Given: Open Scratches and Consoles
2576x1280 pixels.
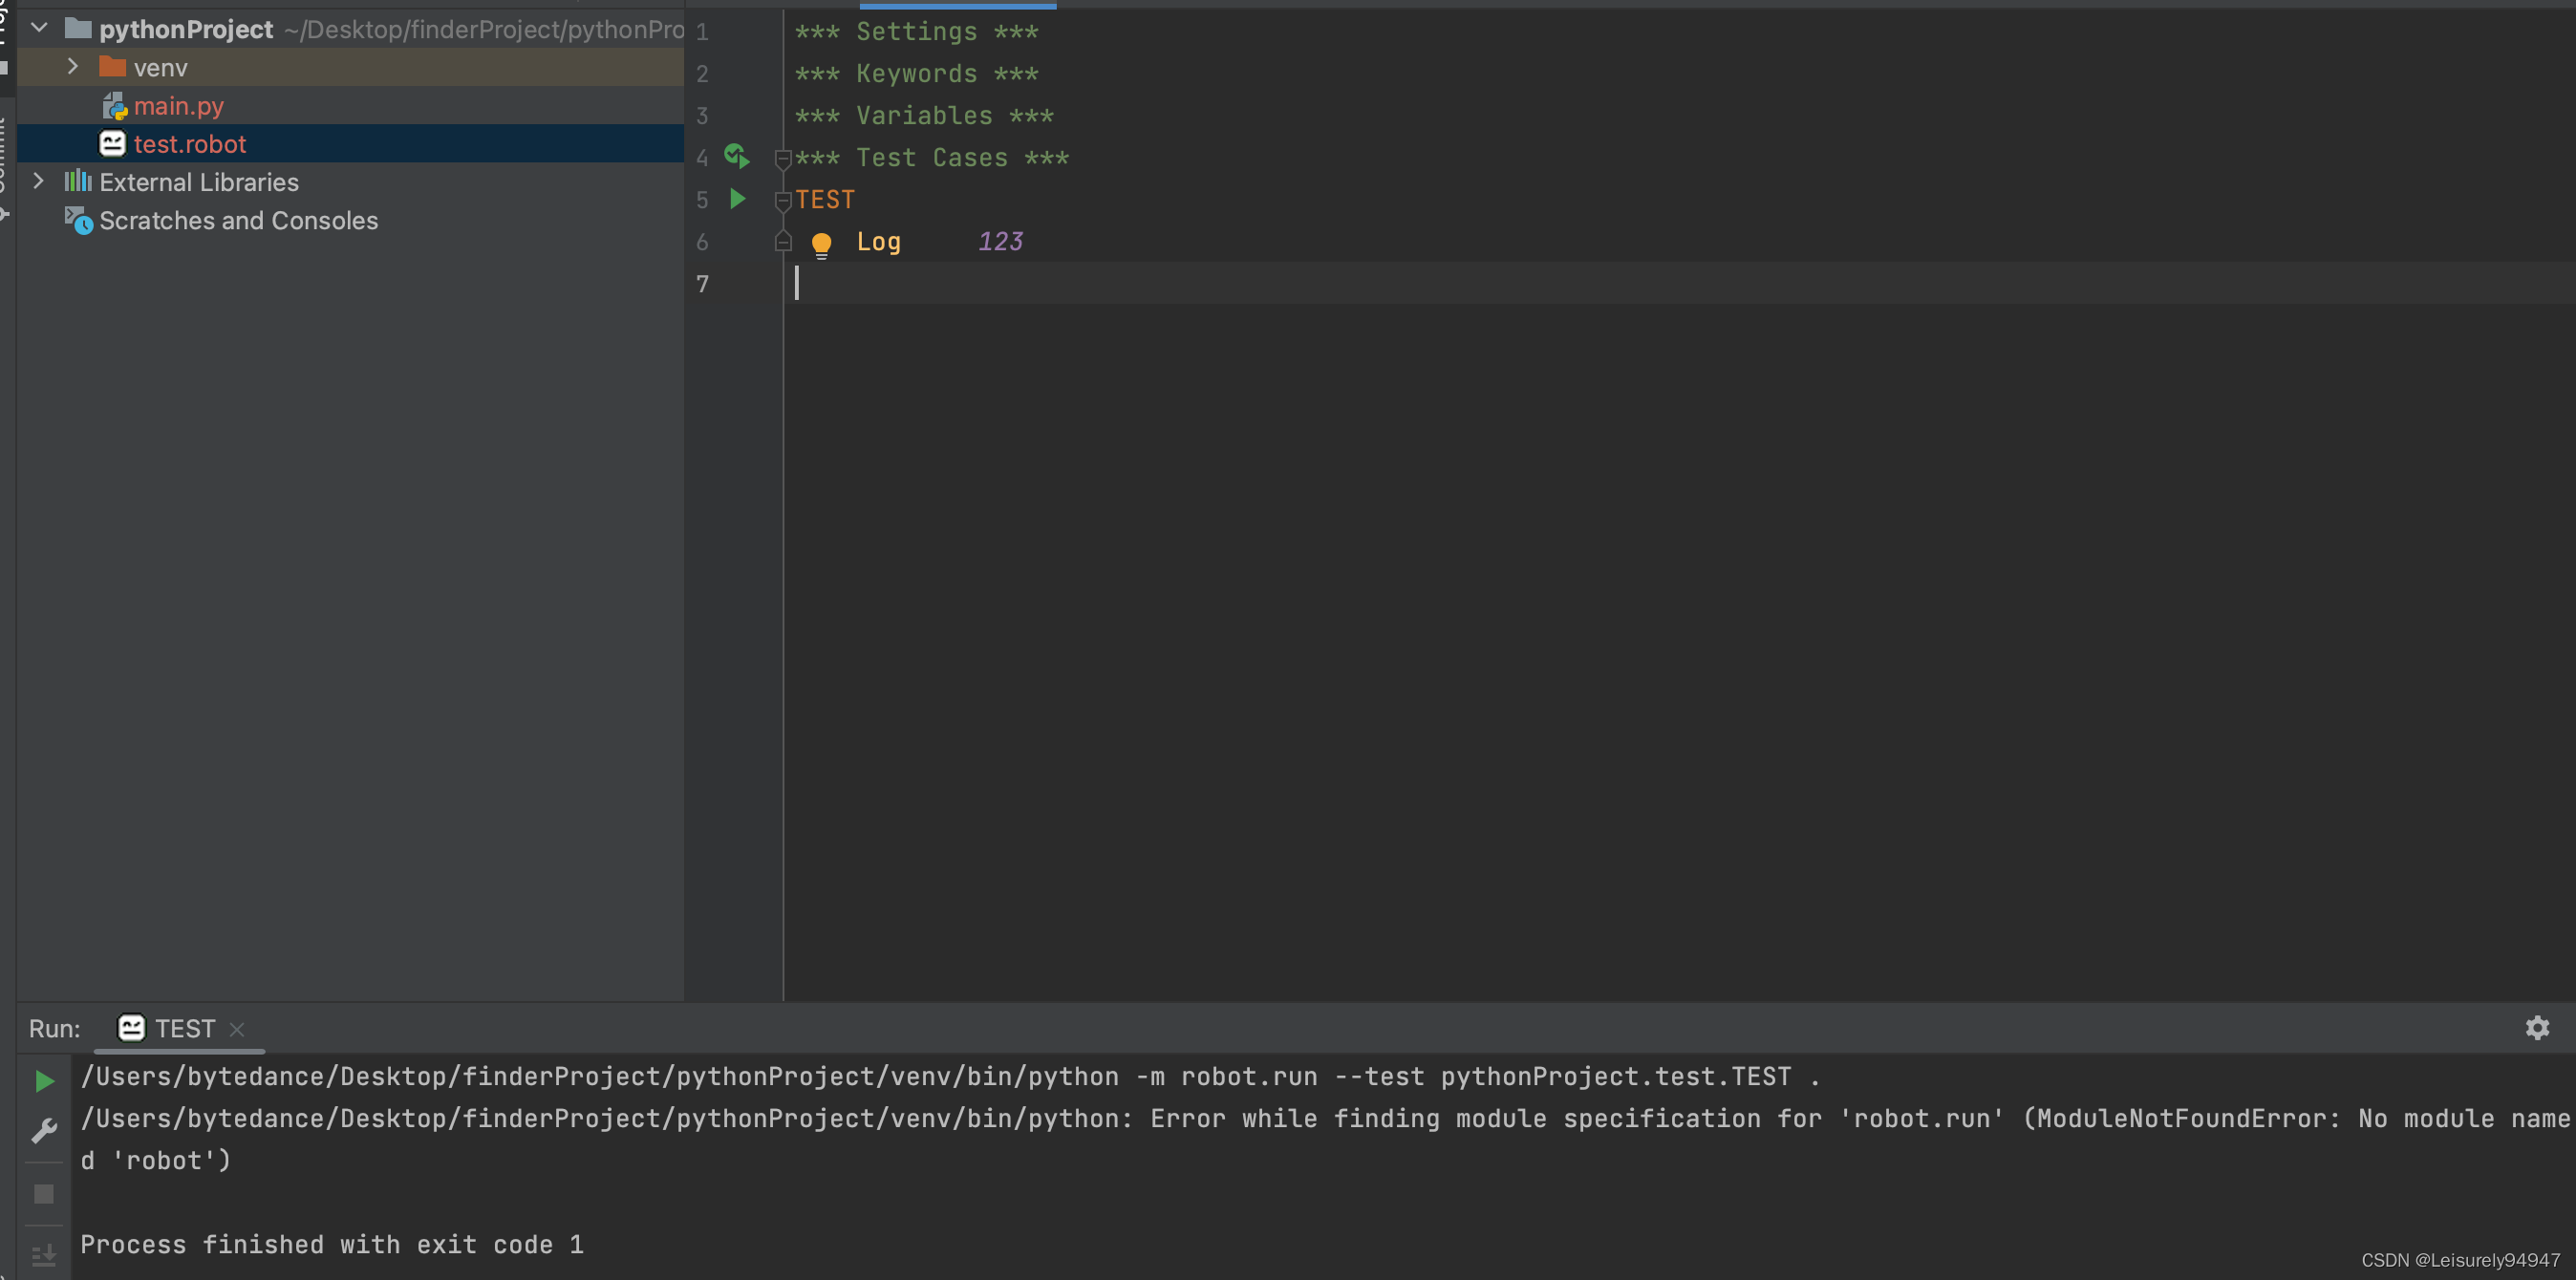Looking at the screenshot, I should pyautogui.click(x=238, y=220).
